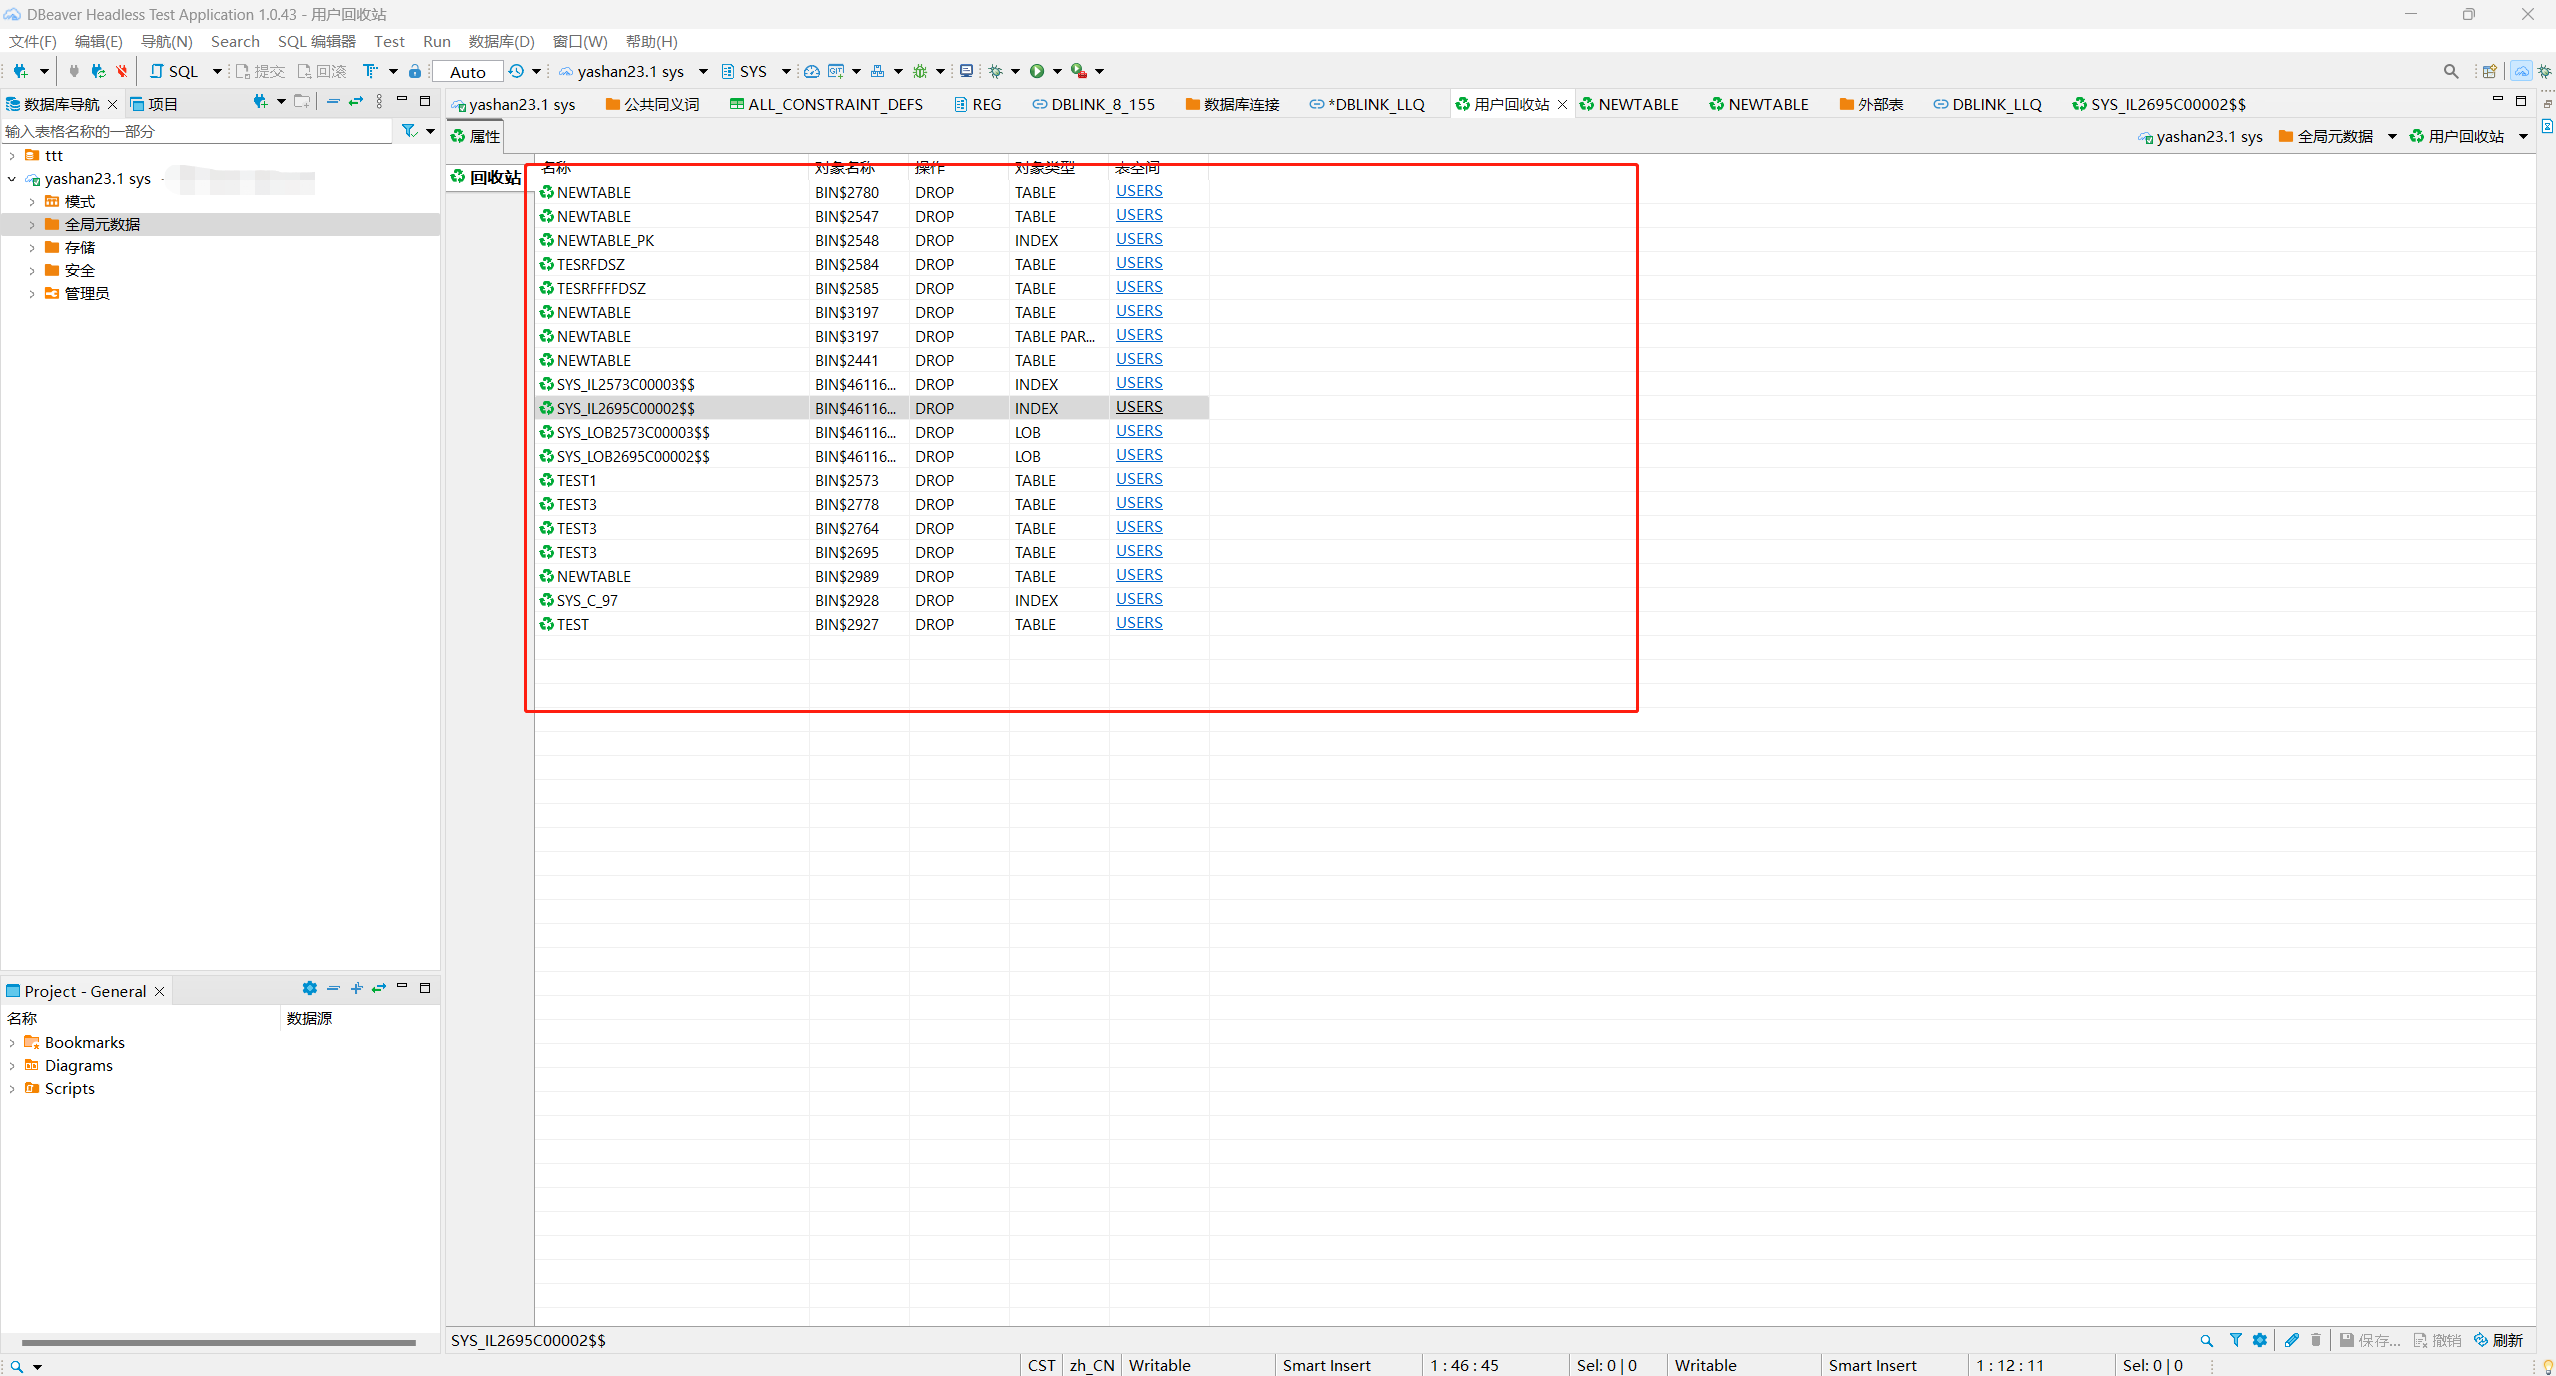Click the tip-of-the-day lightbulb in status bar
The width and height of the screenshot is (2556, 1376).
tap(2547, 1365)
